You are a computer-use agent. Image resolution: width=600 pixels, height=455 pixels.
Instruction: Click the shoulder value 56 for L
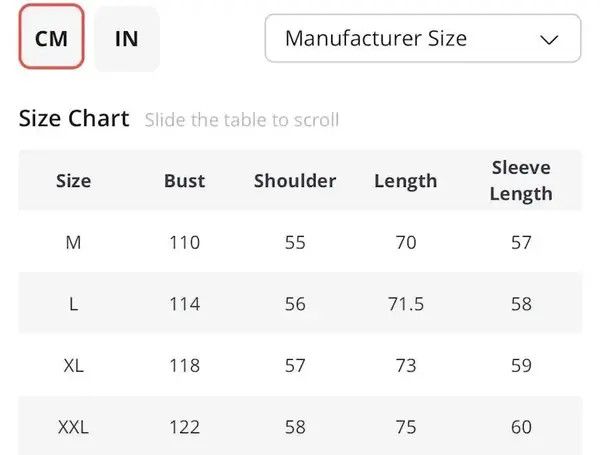[x=295, y=304]
